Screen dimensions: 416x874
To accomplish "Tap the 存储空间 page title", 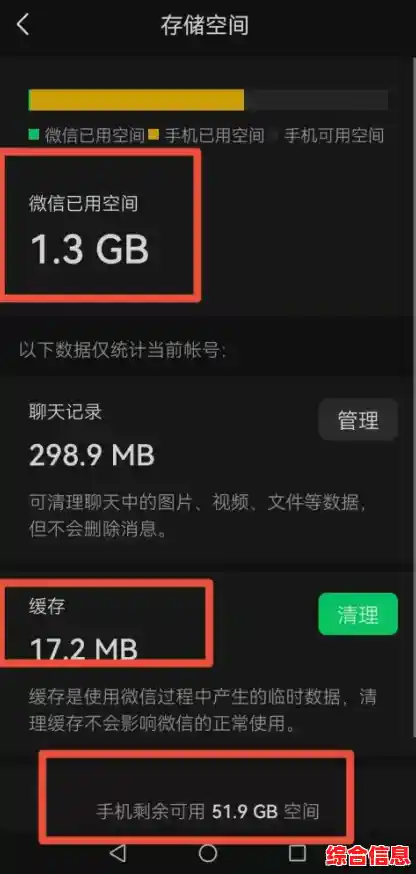I will 205,26.
